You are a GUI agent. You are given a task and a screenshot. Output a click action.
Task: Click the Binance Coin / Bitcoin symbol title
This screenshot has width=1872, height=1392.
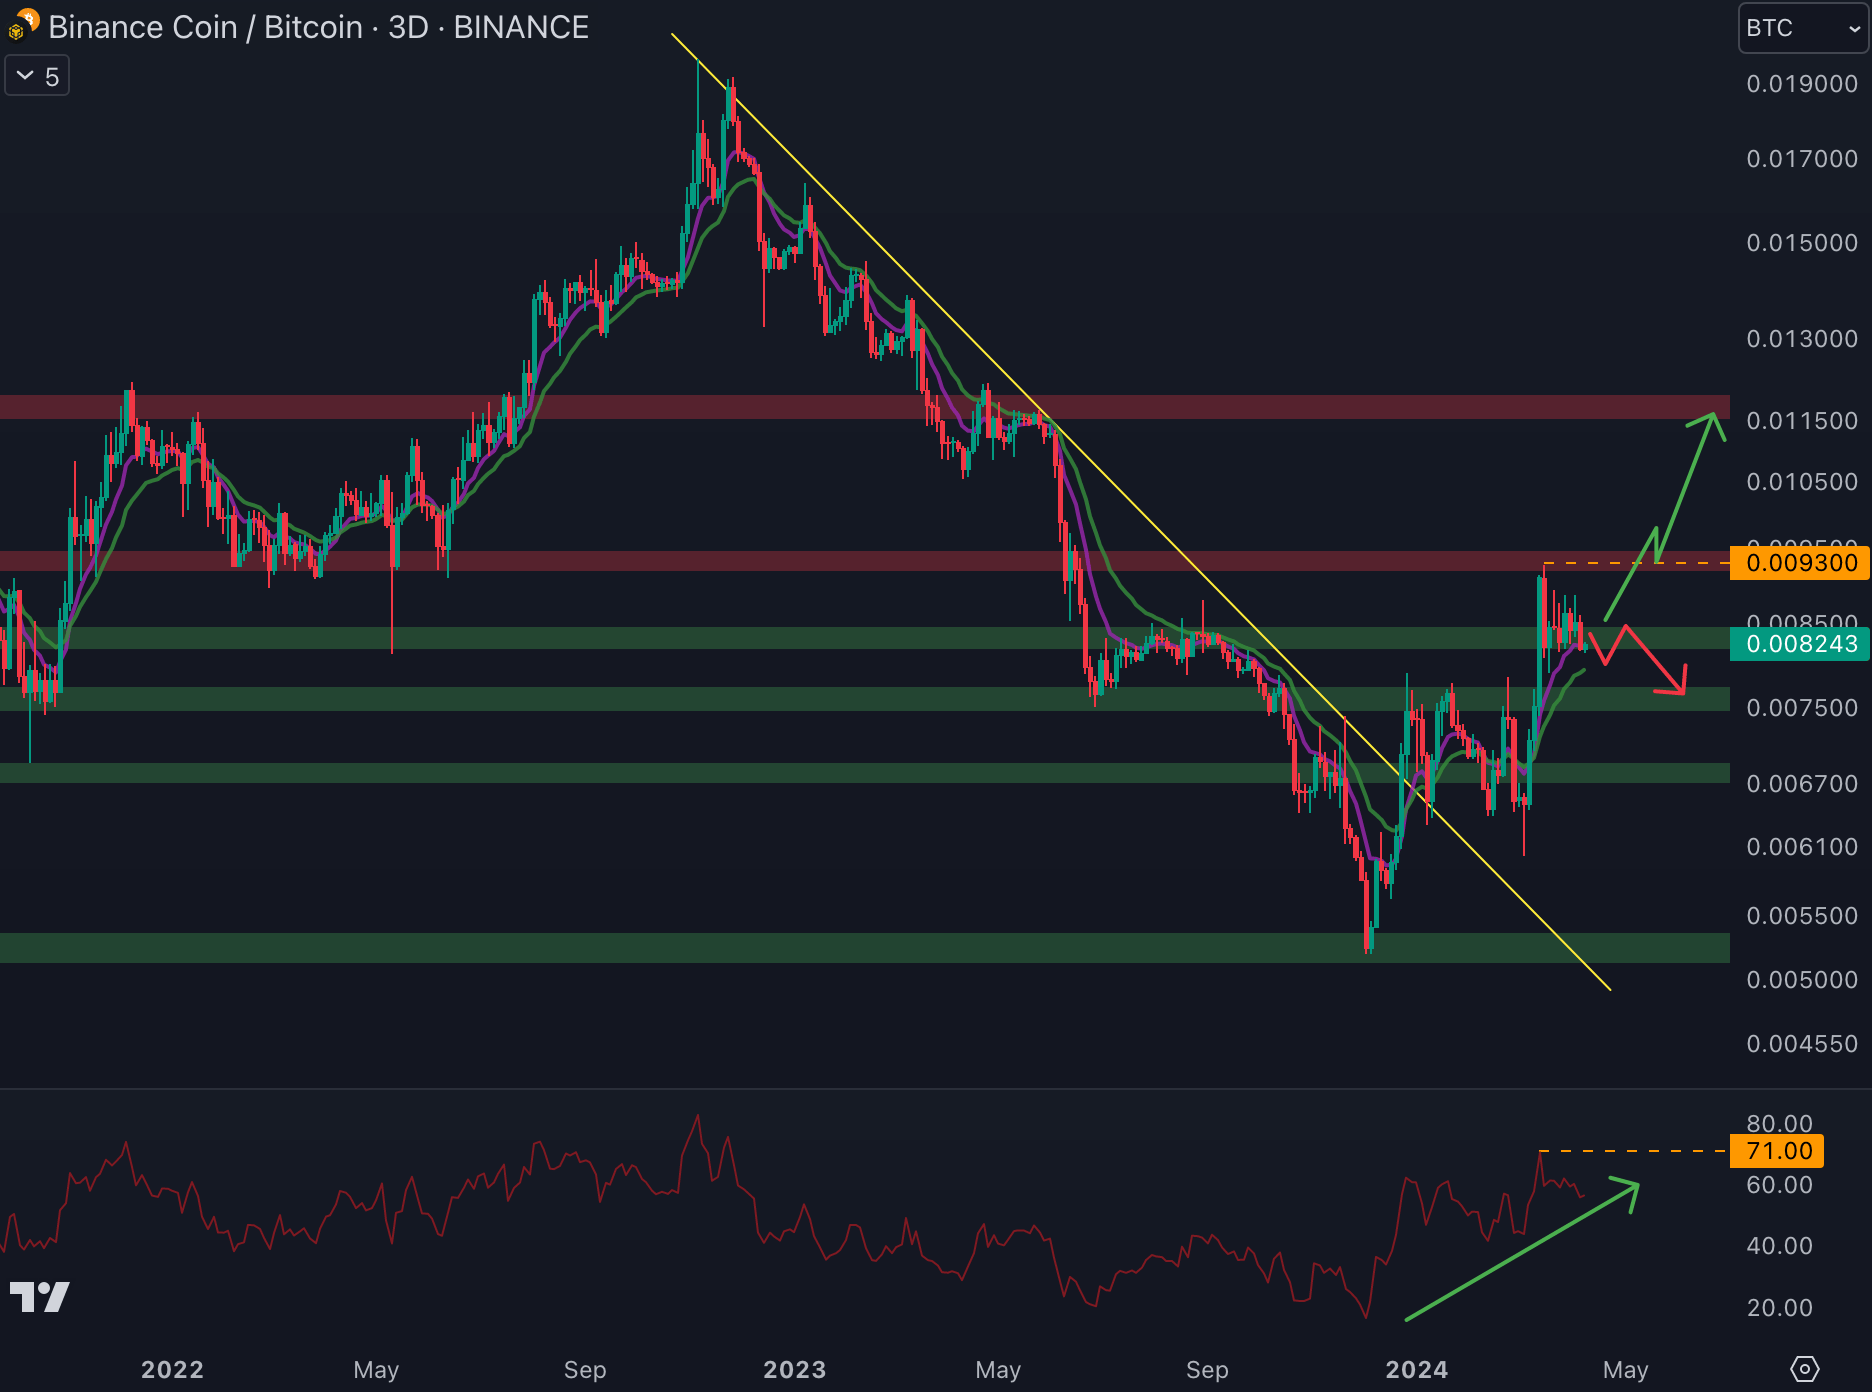[318, 27]
